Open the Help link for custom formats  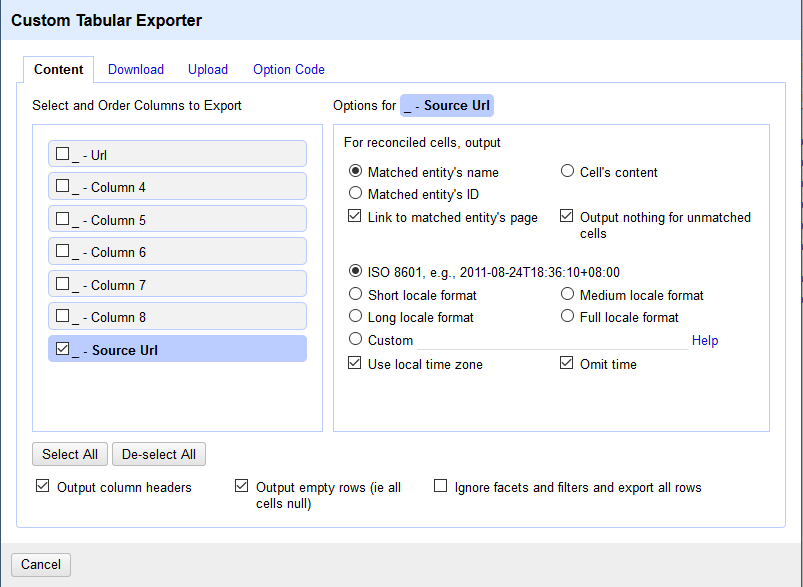[704, 340]
